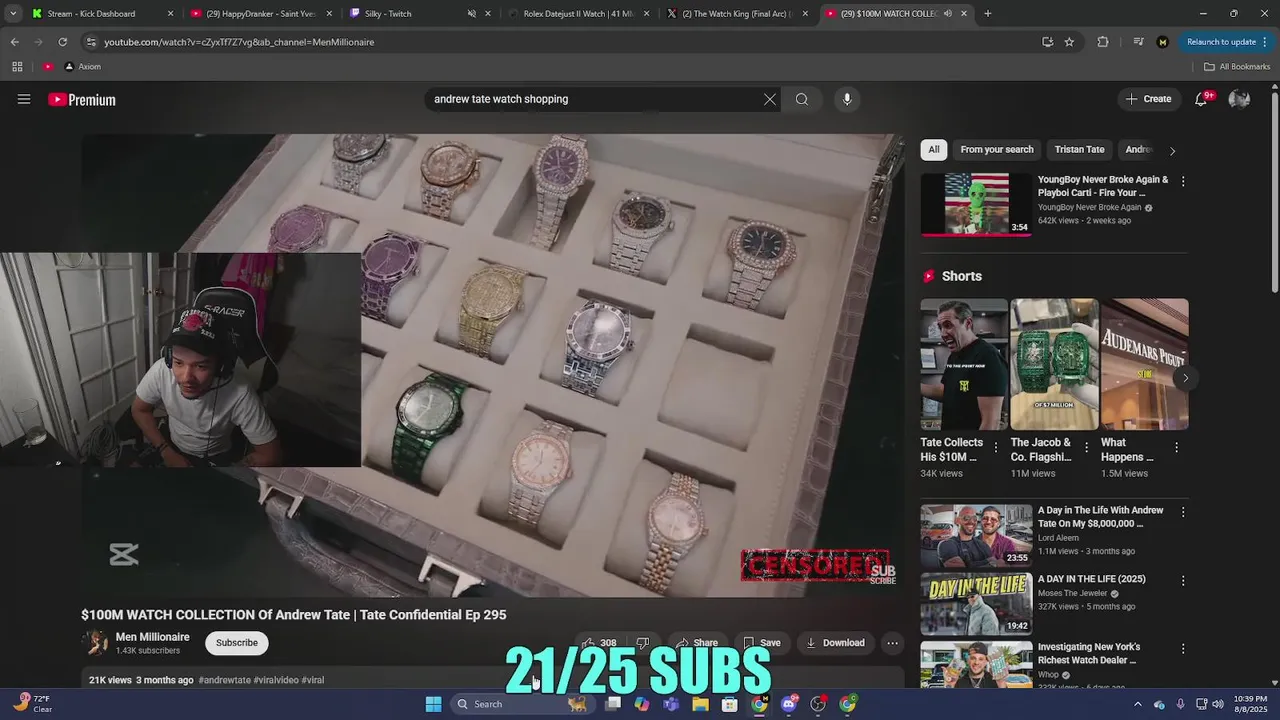Open the All Bookmarks folder
The height and width of the screenshot is (720, 1280).
[x=1237, y=67]
